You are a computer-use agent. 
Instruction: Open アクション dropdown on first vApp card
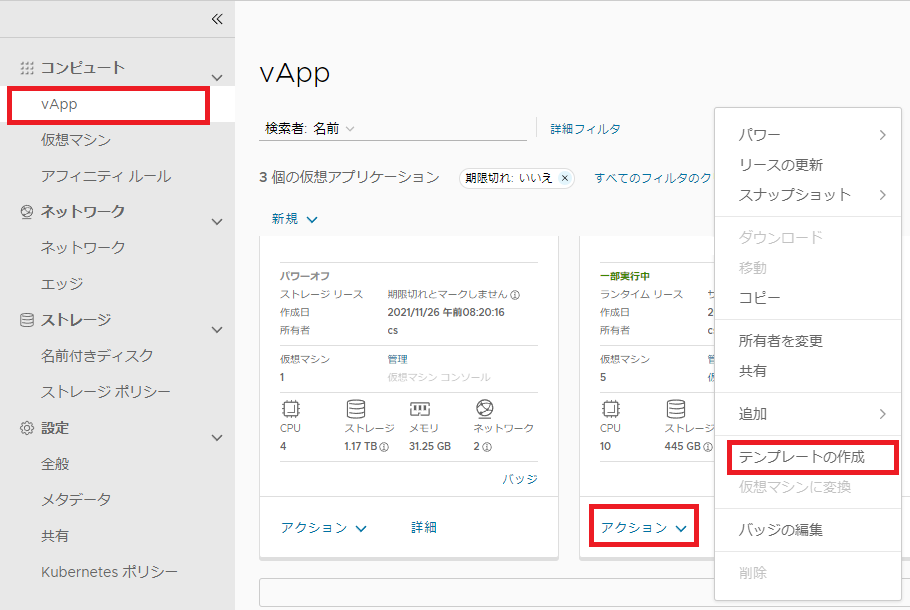[323, 528]
